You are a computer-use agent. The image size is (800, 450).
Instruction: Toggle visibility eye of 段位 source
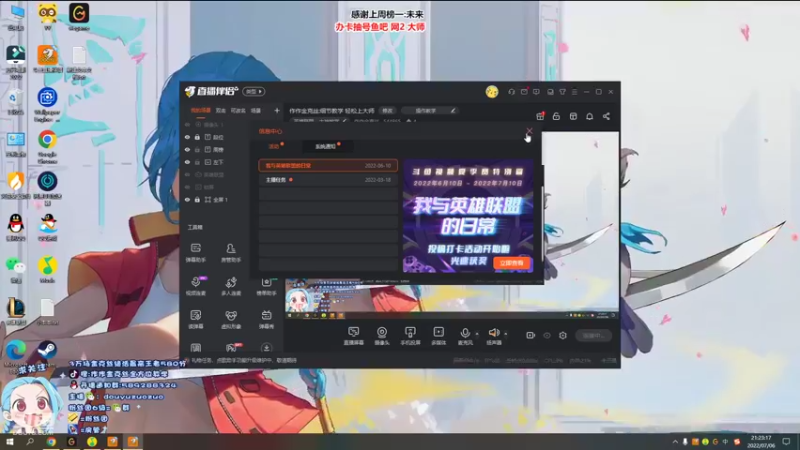[187, 137]
